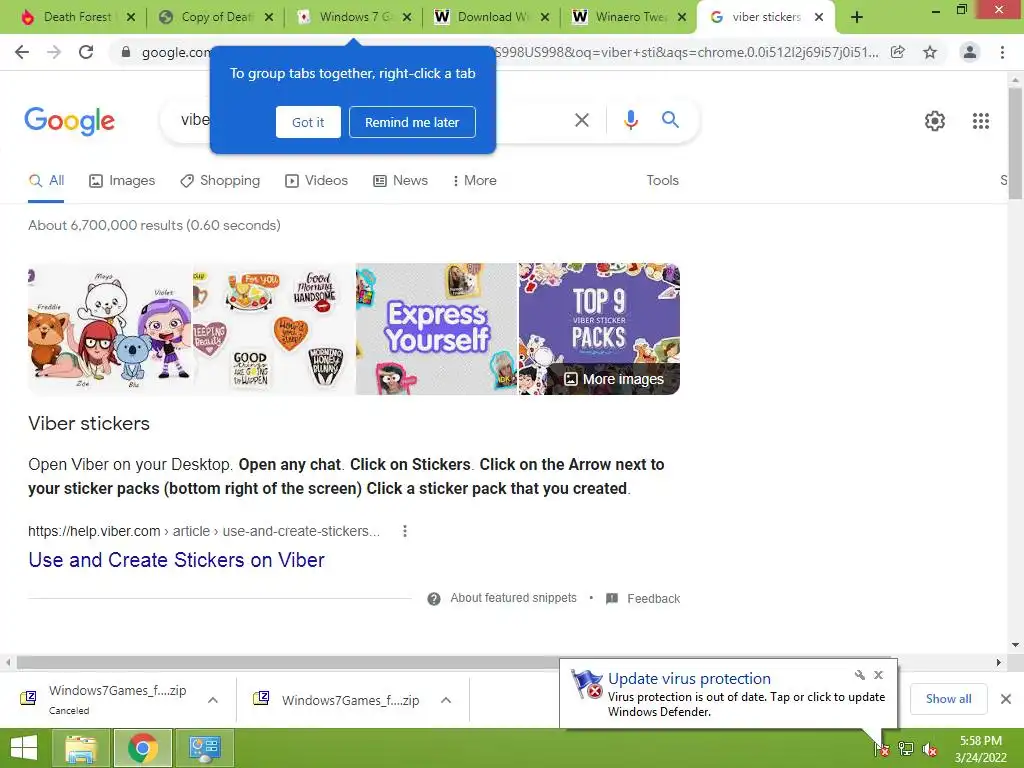Viewport: 1024px width, 768px height.
Task: Share this page via the share icon
Action: coord(898,52)
